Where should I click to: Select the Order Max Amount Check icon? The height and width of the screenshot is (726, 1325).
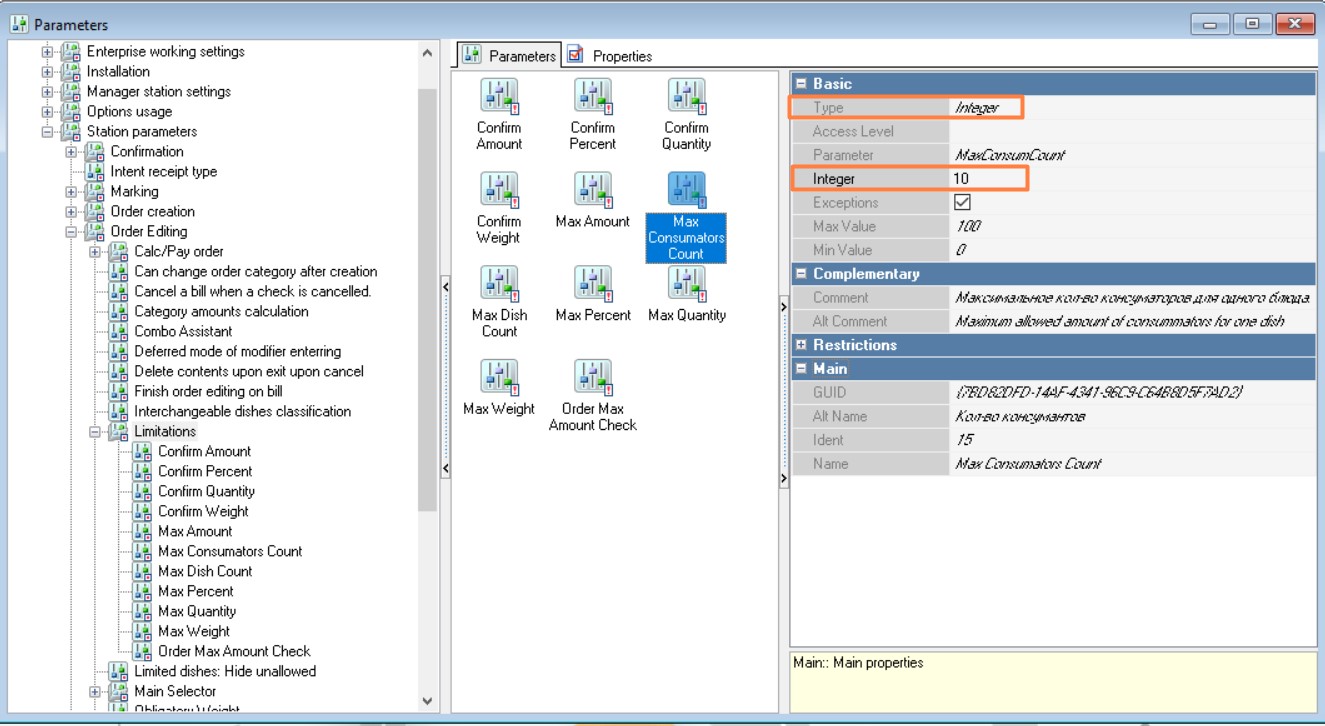pyautogui.click(x=592, y=378)
